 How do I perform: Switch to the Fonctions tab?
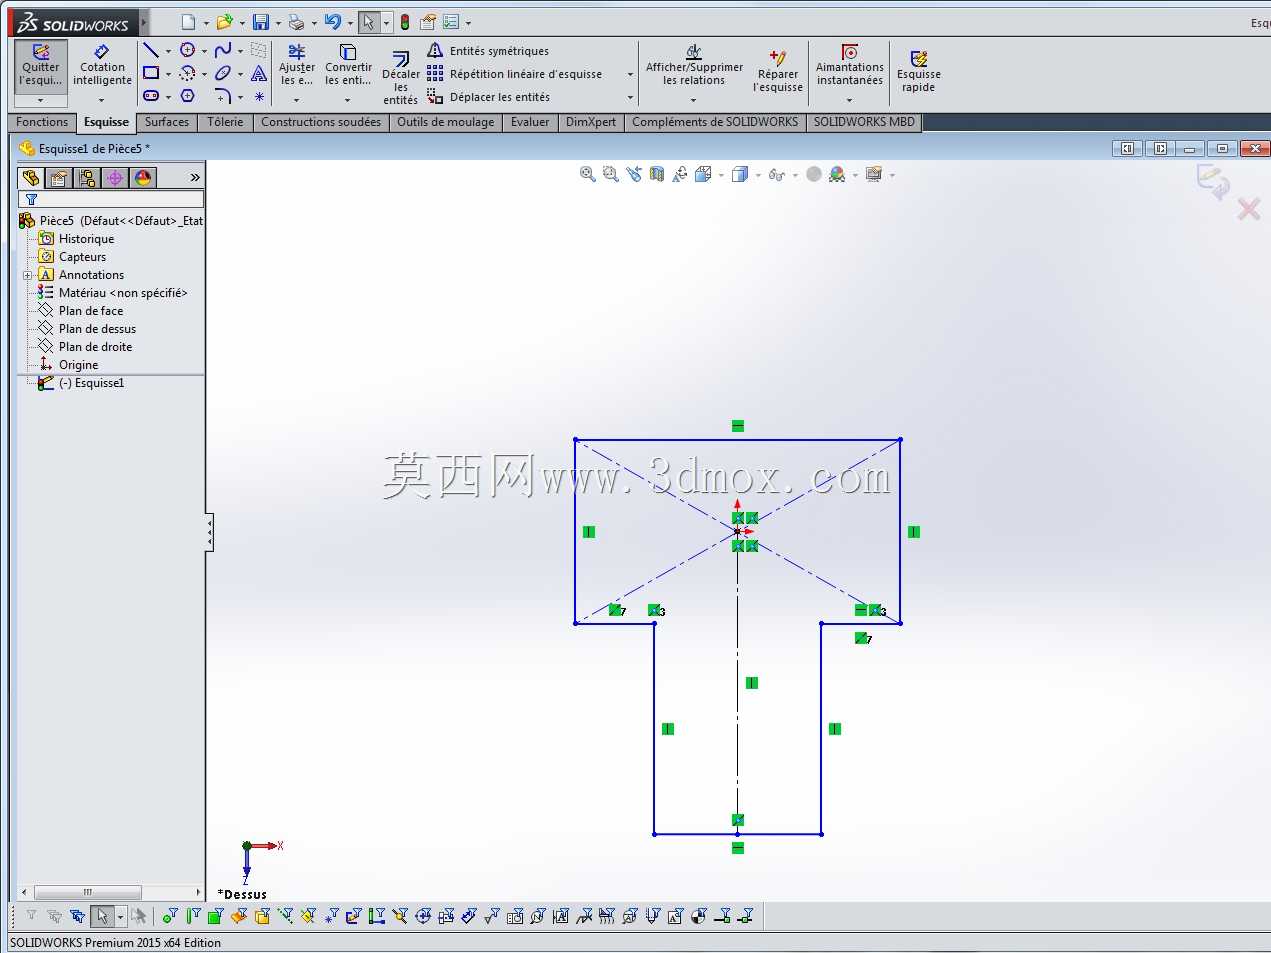point(42,122)
